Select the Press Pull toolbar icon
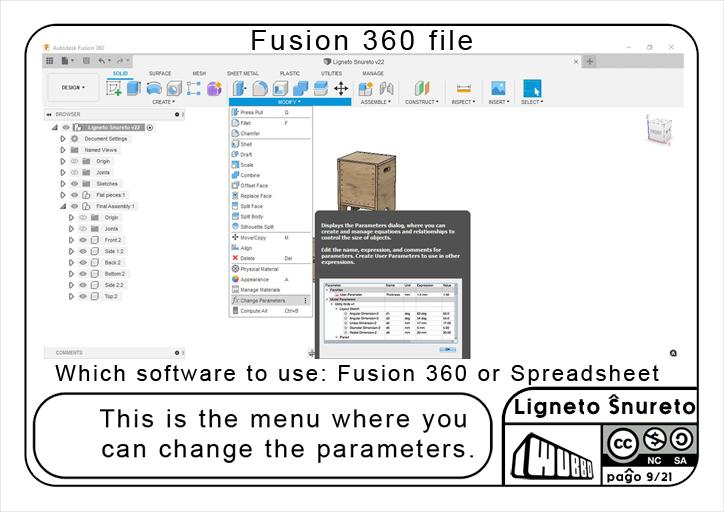The image size is (724, 512). (x=239, y=88)
